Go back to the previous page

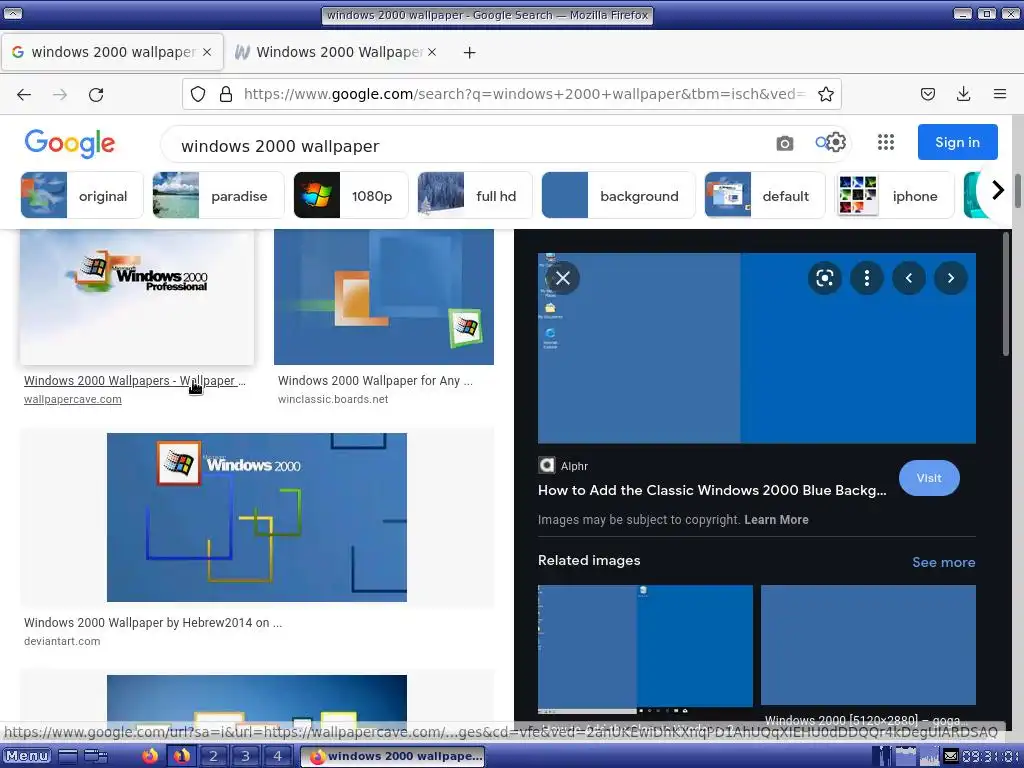pyautogui.click(x=24, y=95)
